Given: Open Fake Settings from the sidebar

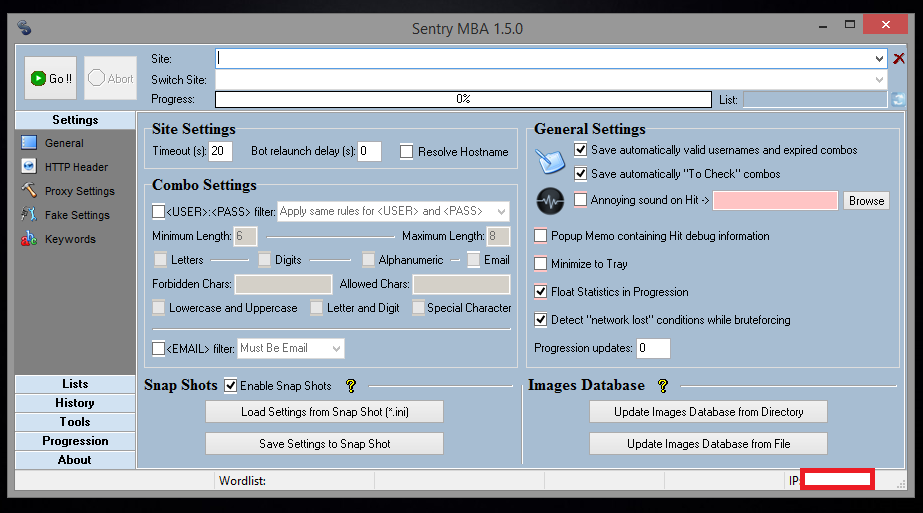Looking at the screenshot, I should pyautogui.click(x=77, y=215).
